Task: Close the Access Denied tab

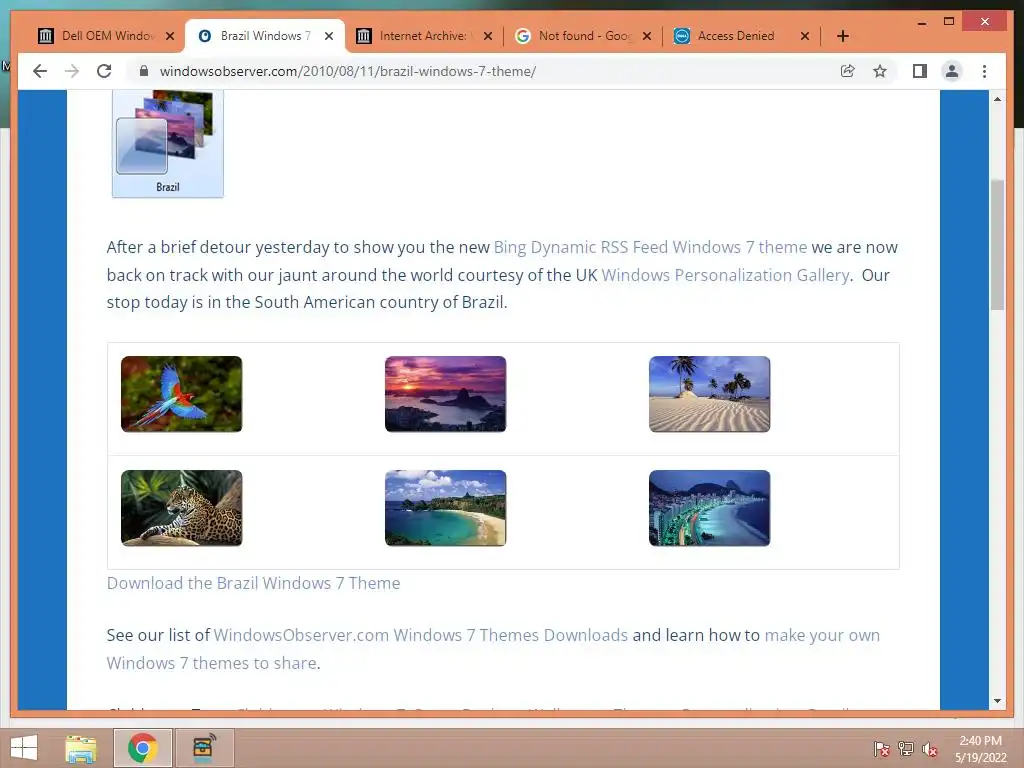Action: (x=805, y=36)
